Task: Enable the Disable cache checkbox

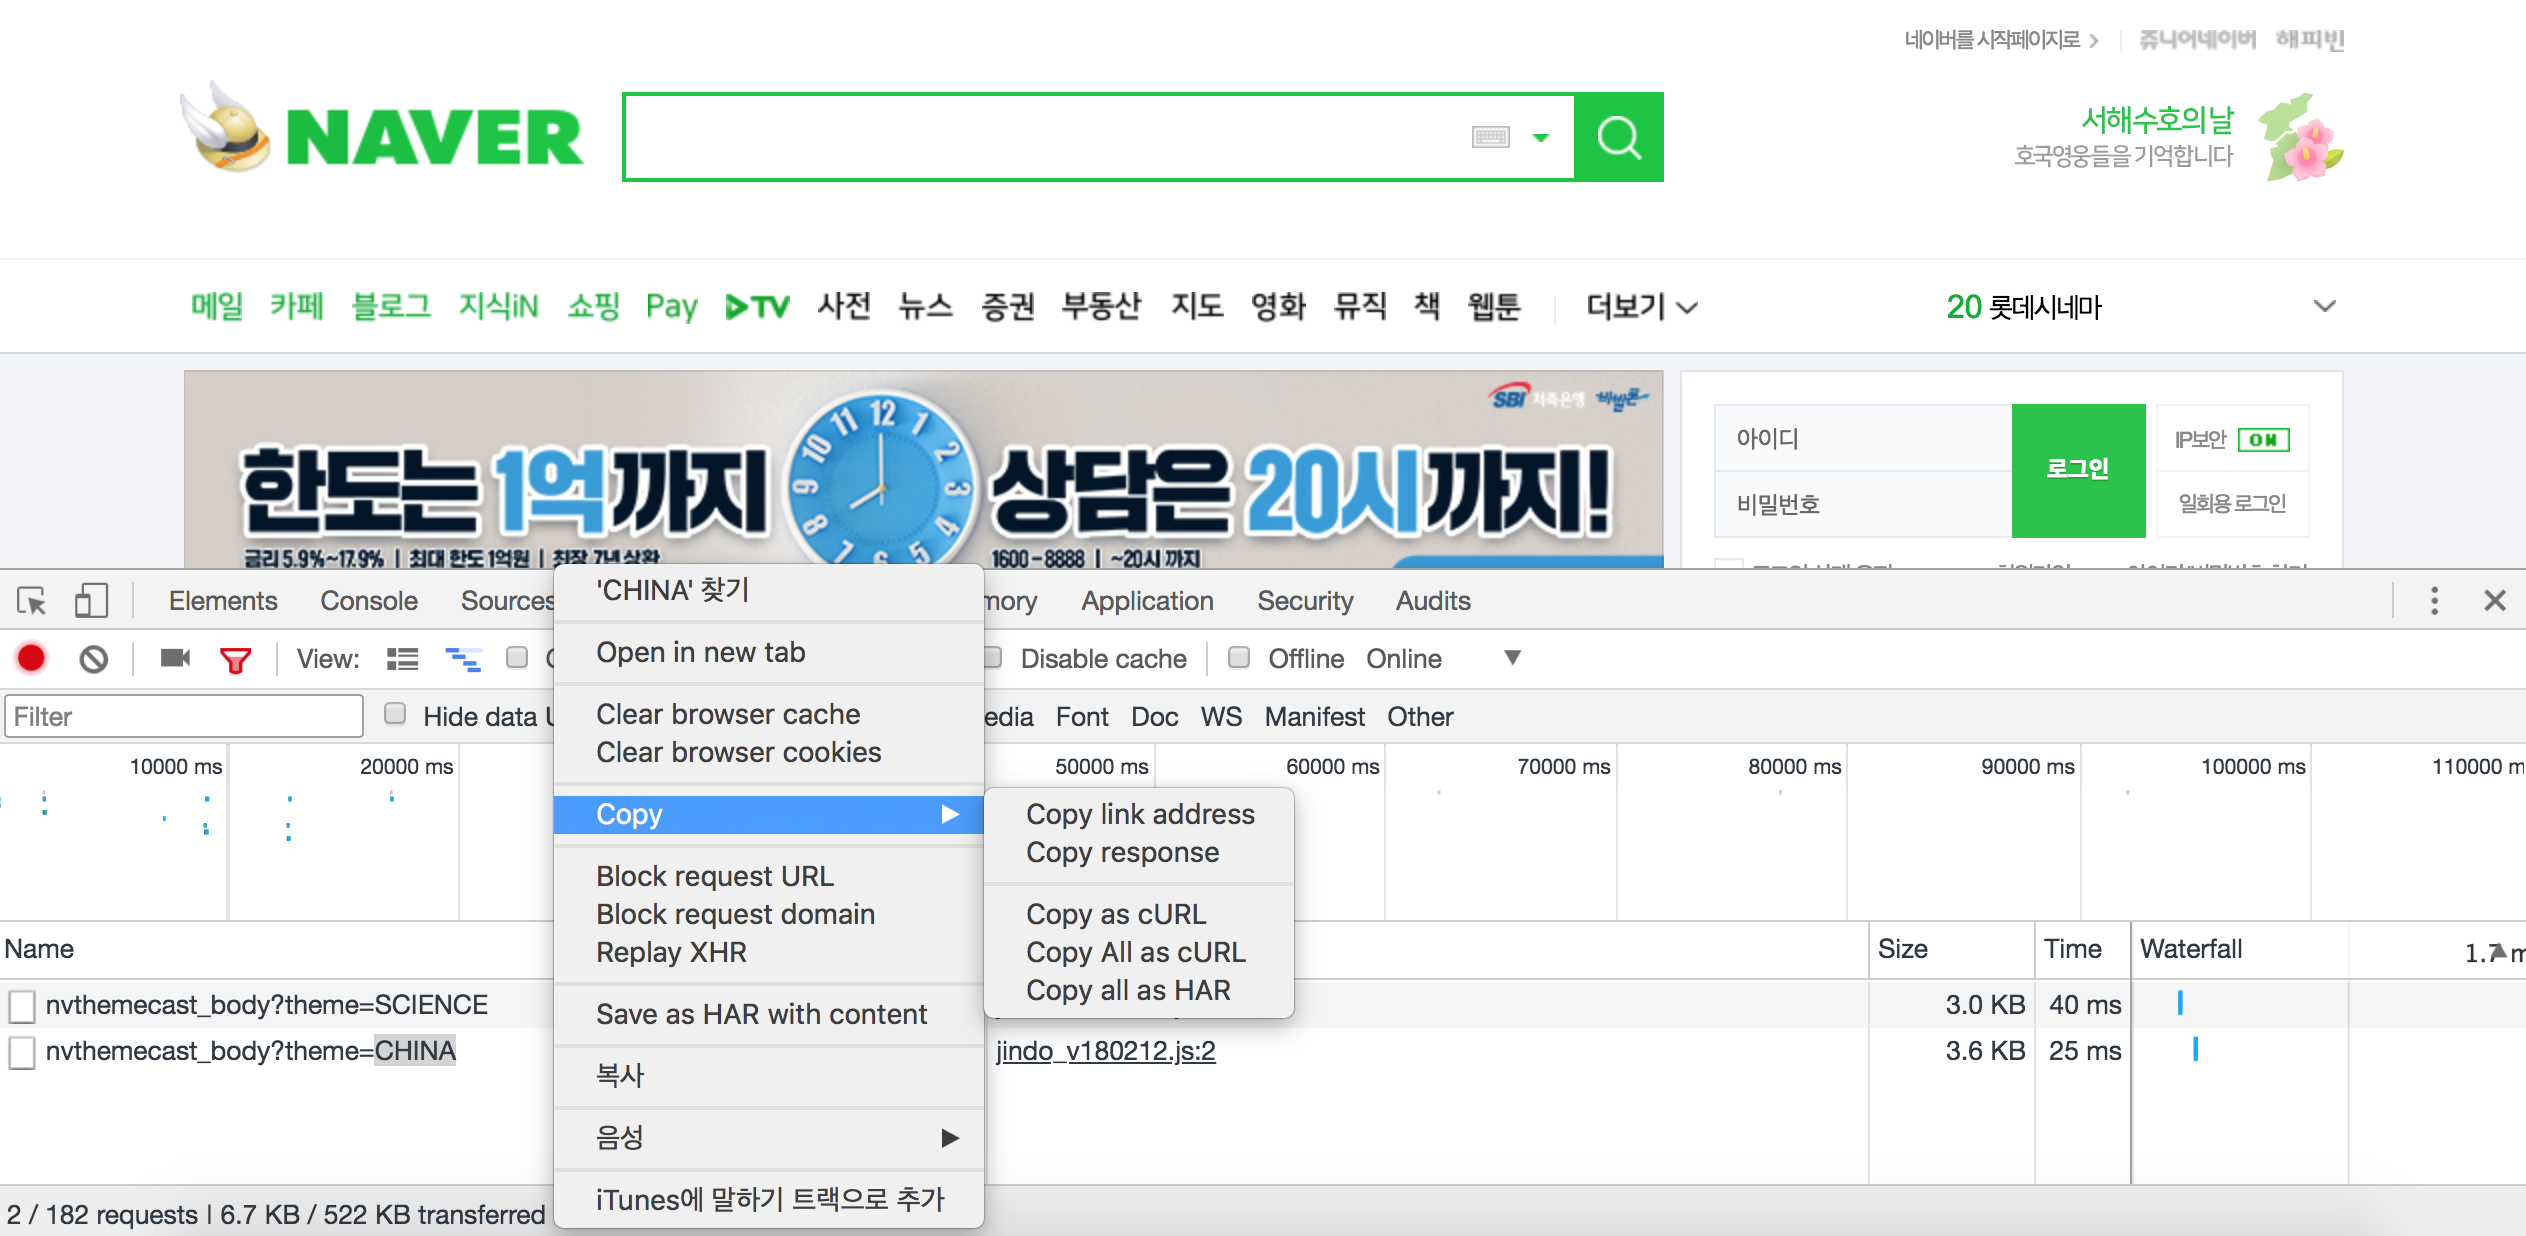Action: pos(991,658)
